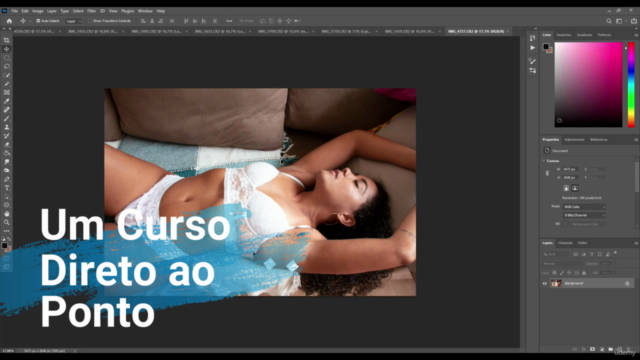Viewport: 640px width, 360px height.
Task: Select the Hand tool
Action: [x=7, y=214]
